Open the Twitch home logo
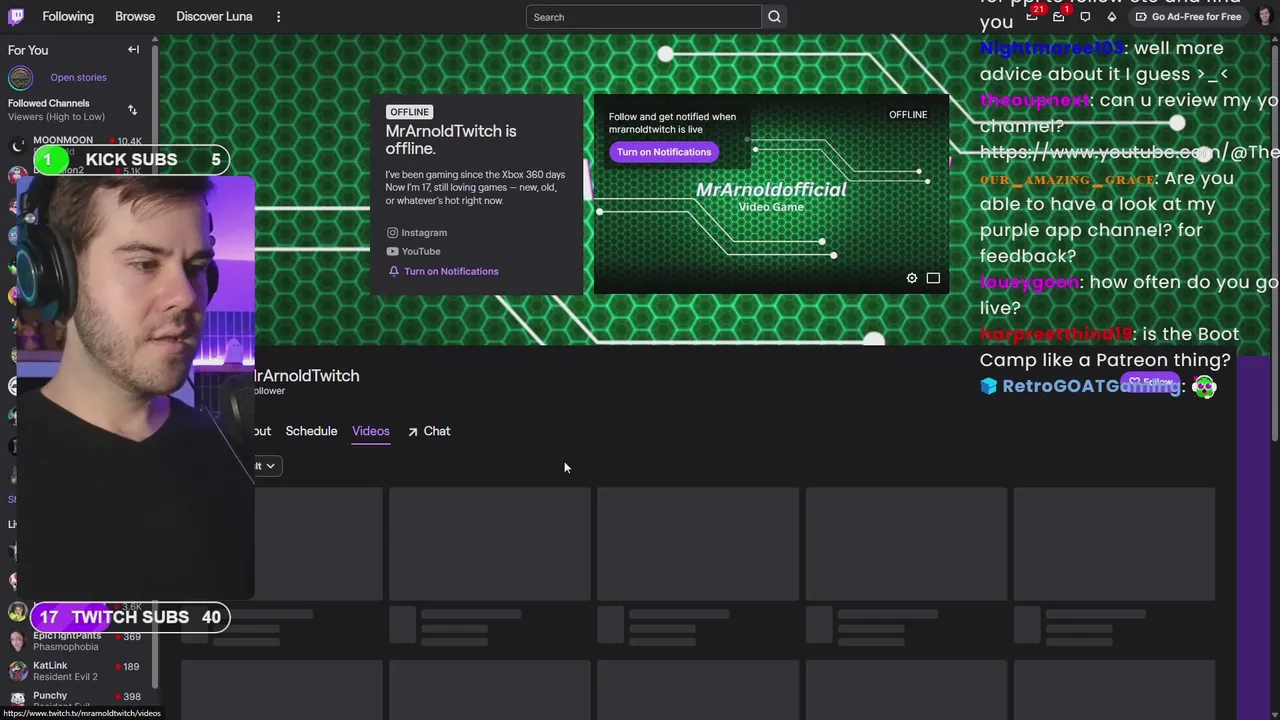Image resolution: width=1280 pixels, height=720 pixels. (x=16, y=16)
